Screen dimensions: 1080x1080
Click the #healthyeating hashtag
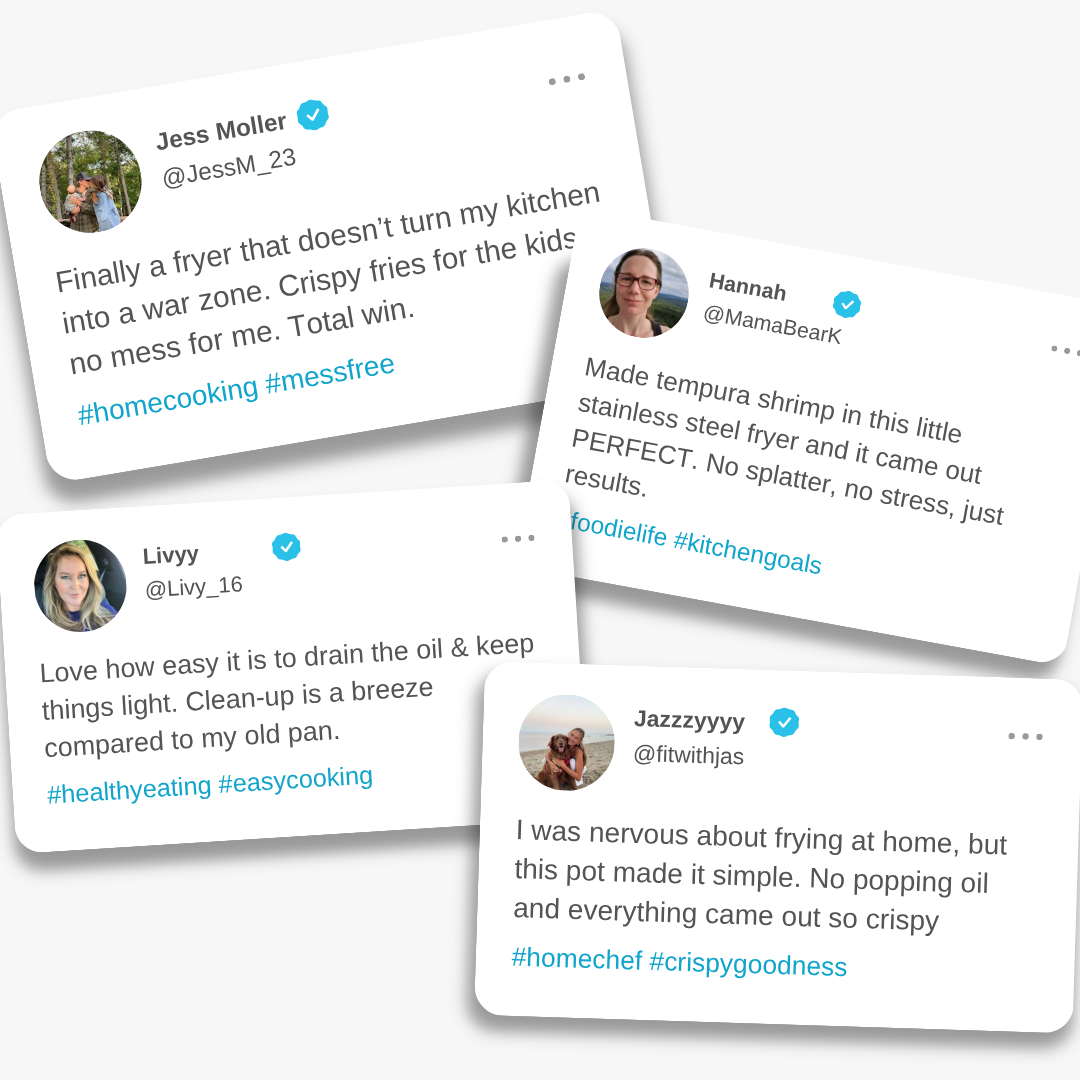click(x=129, y=790)
